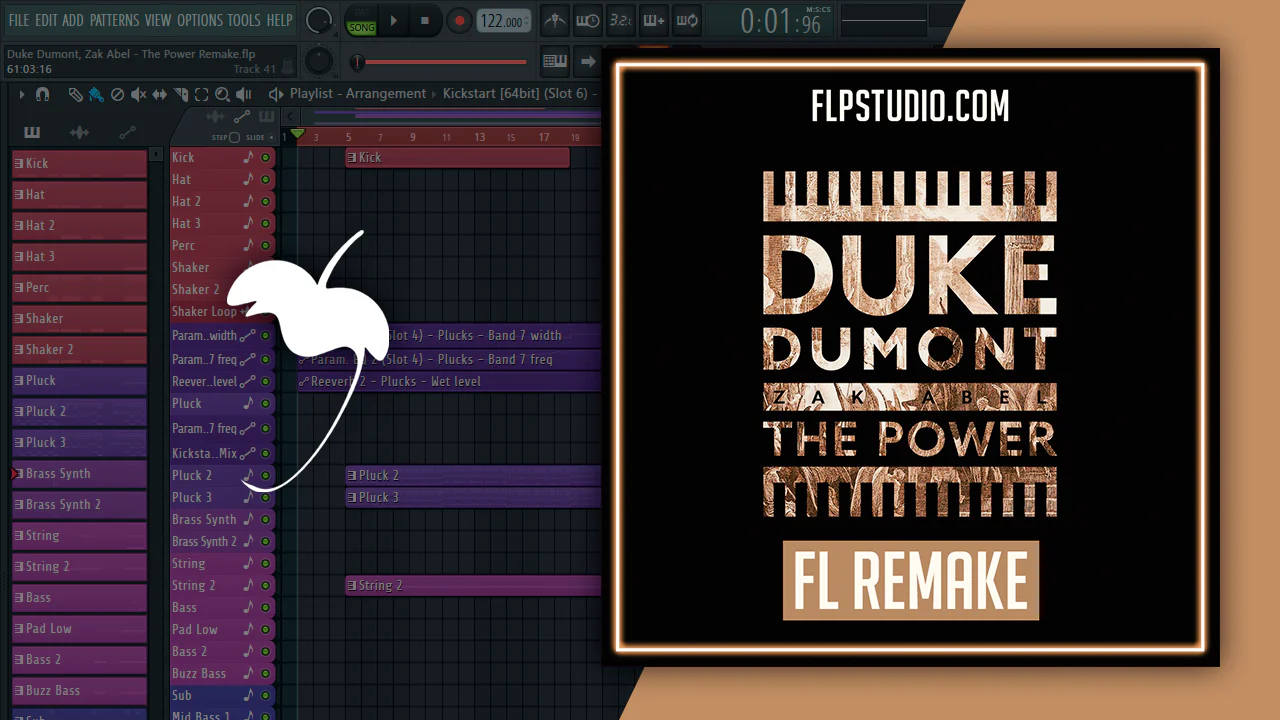Open the OPTIONS menu
1280x720 pixels.
tap(200, 20)
